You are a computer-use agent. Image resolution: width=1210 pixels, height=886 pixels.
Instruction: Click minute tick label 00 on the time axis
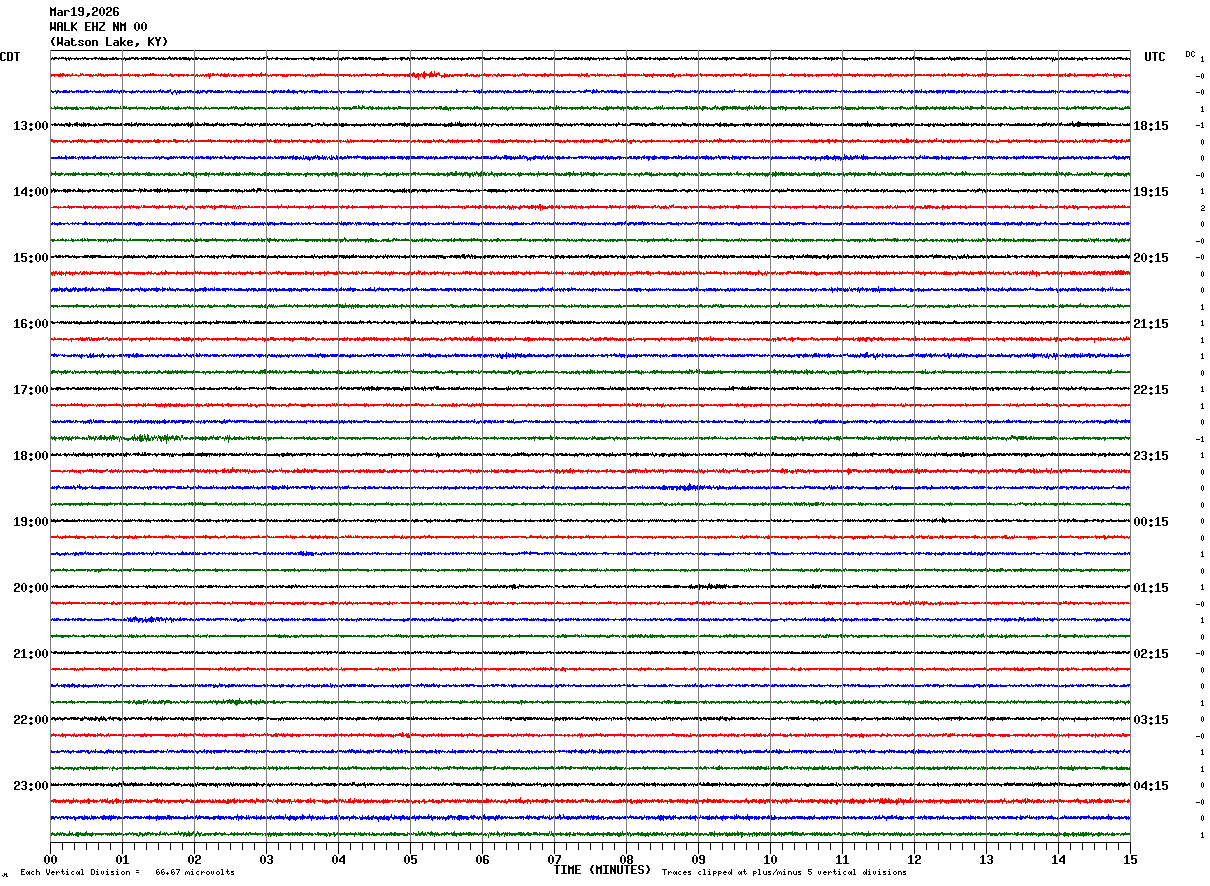pyautogui.click(x=50, y=859)
